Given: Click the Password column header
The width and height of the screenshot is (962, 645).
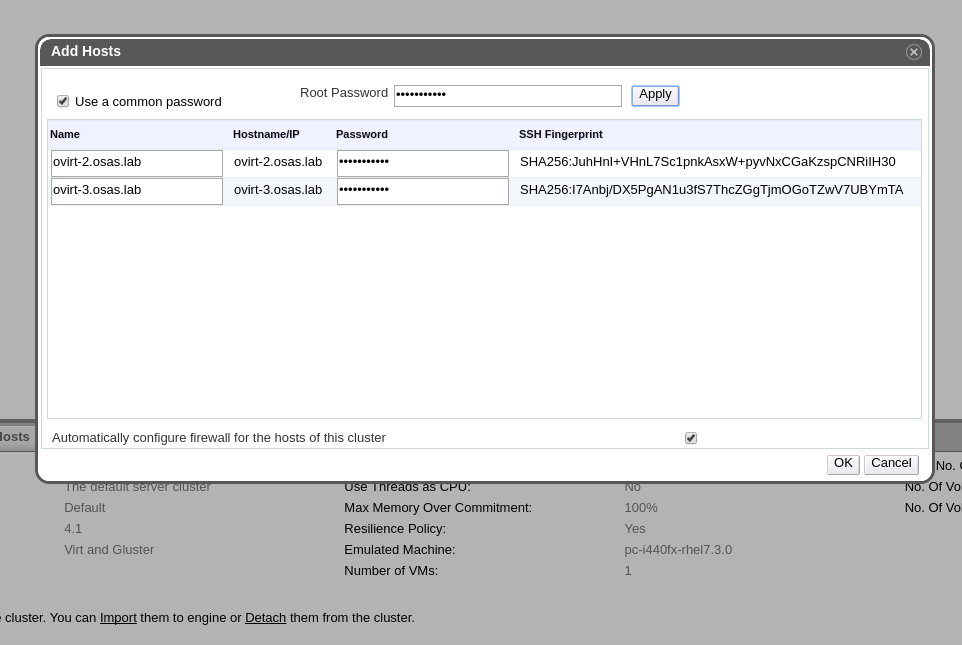Looking at the screenshot, I should point(362,134).
